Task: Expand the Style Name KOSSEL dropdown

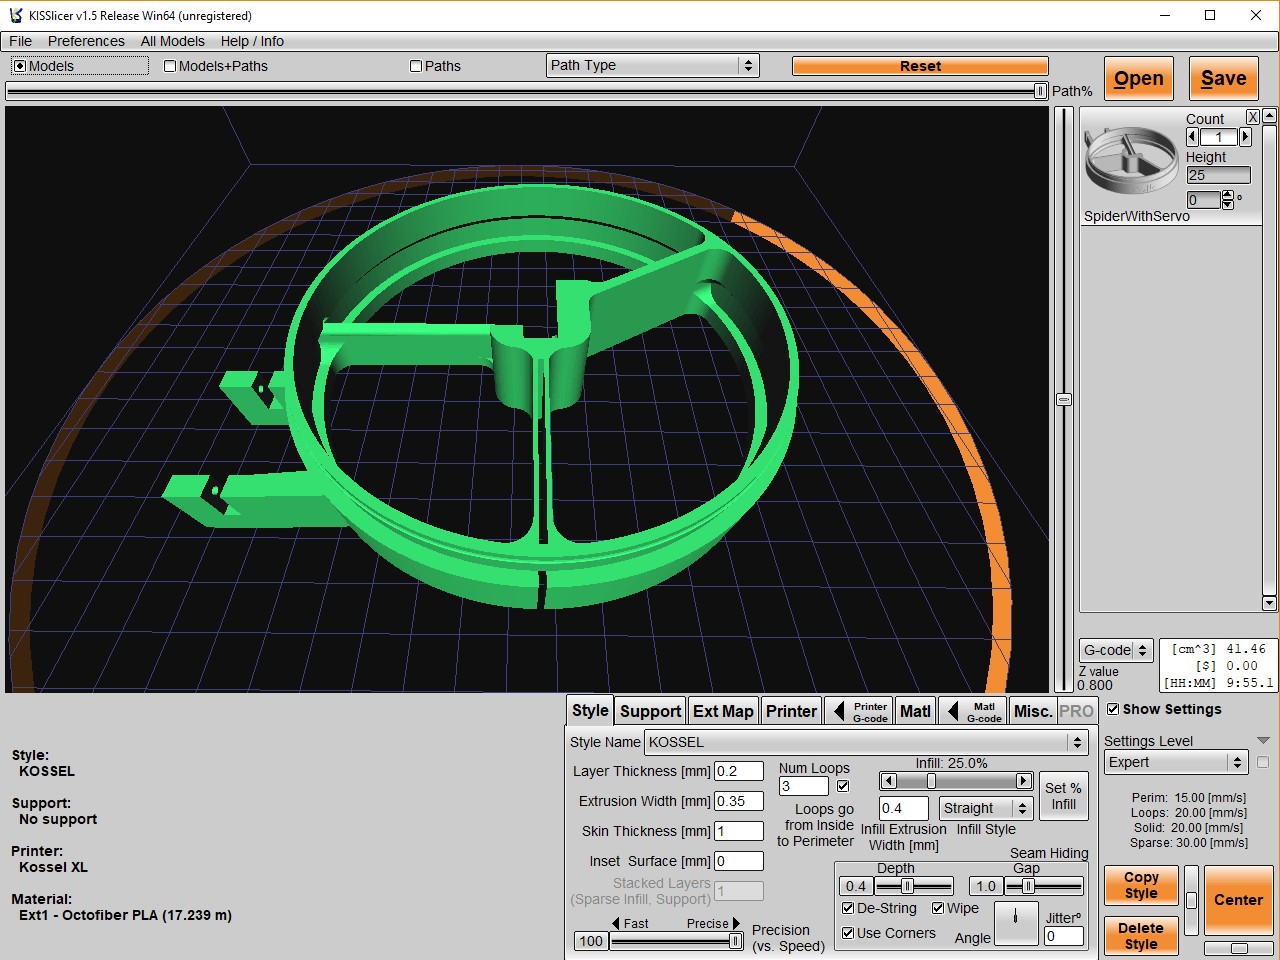Action: click(1076, 742)
